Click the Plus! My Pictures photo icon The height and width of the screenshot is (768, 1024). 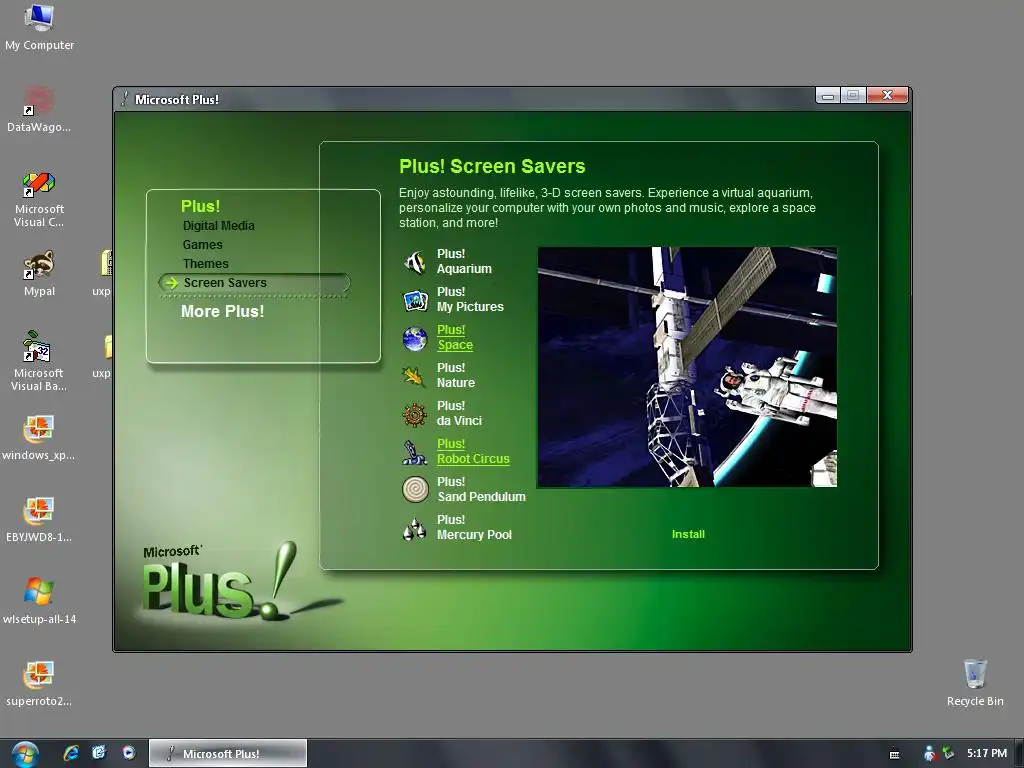(415, 300)
